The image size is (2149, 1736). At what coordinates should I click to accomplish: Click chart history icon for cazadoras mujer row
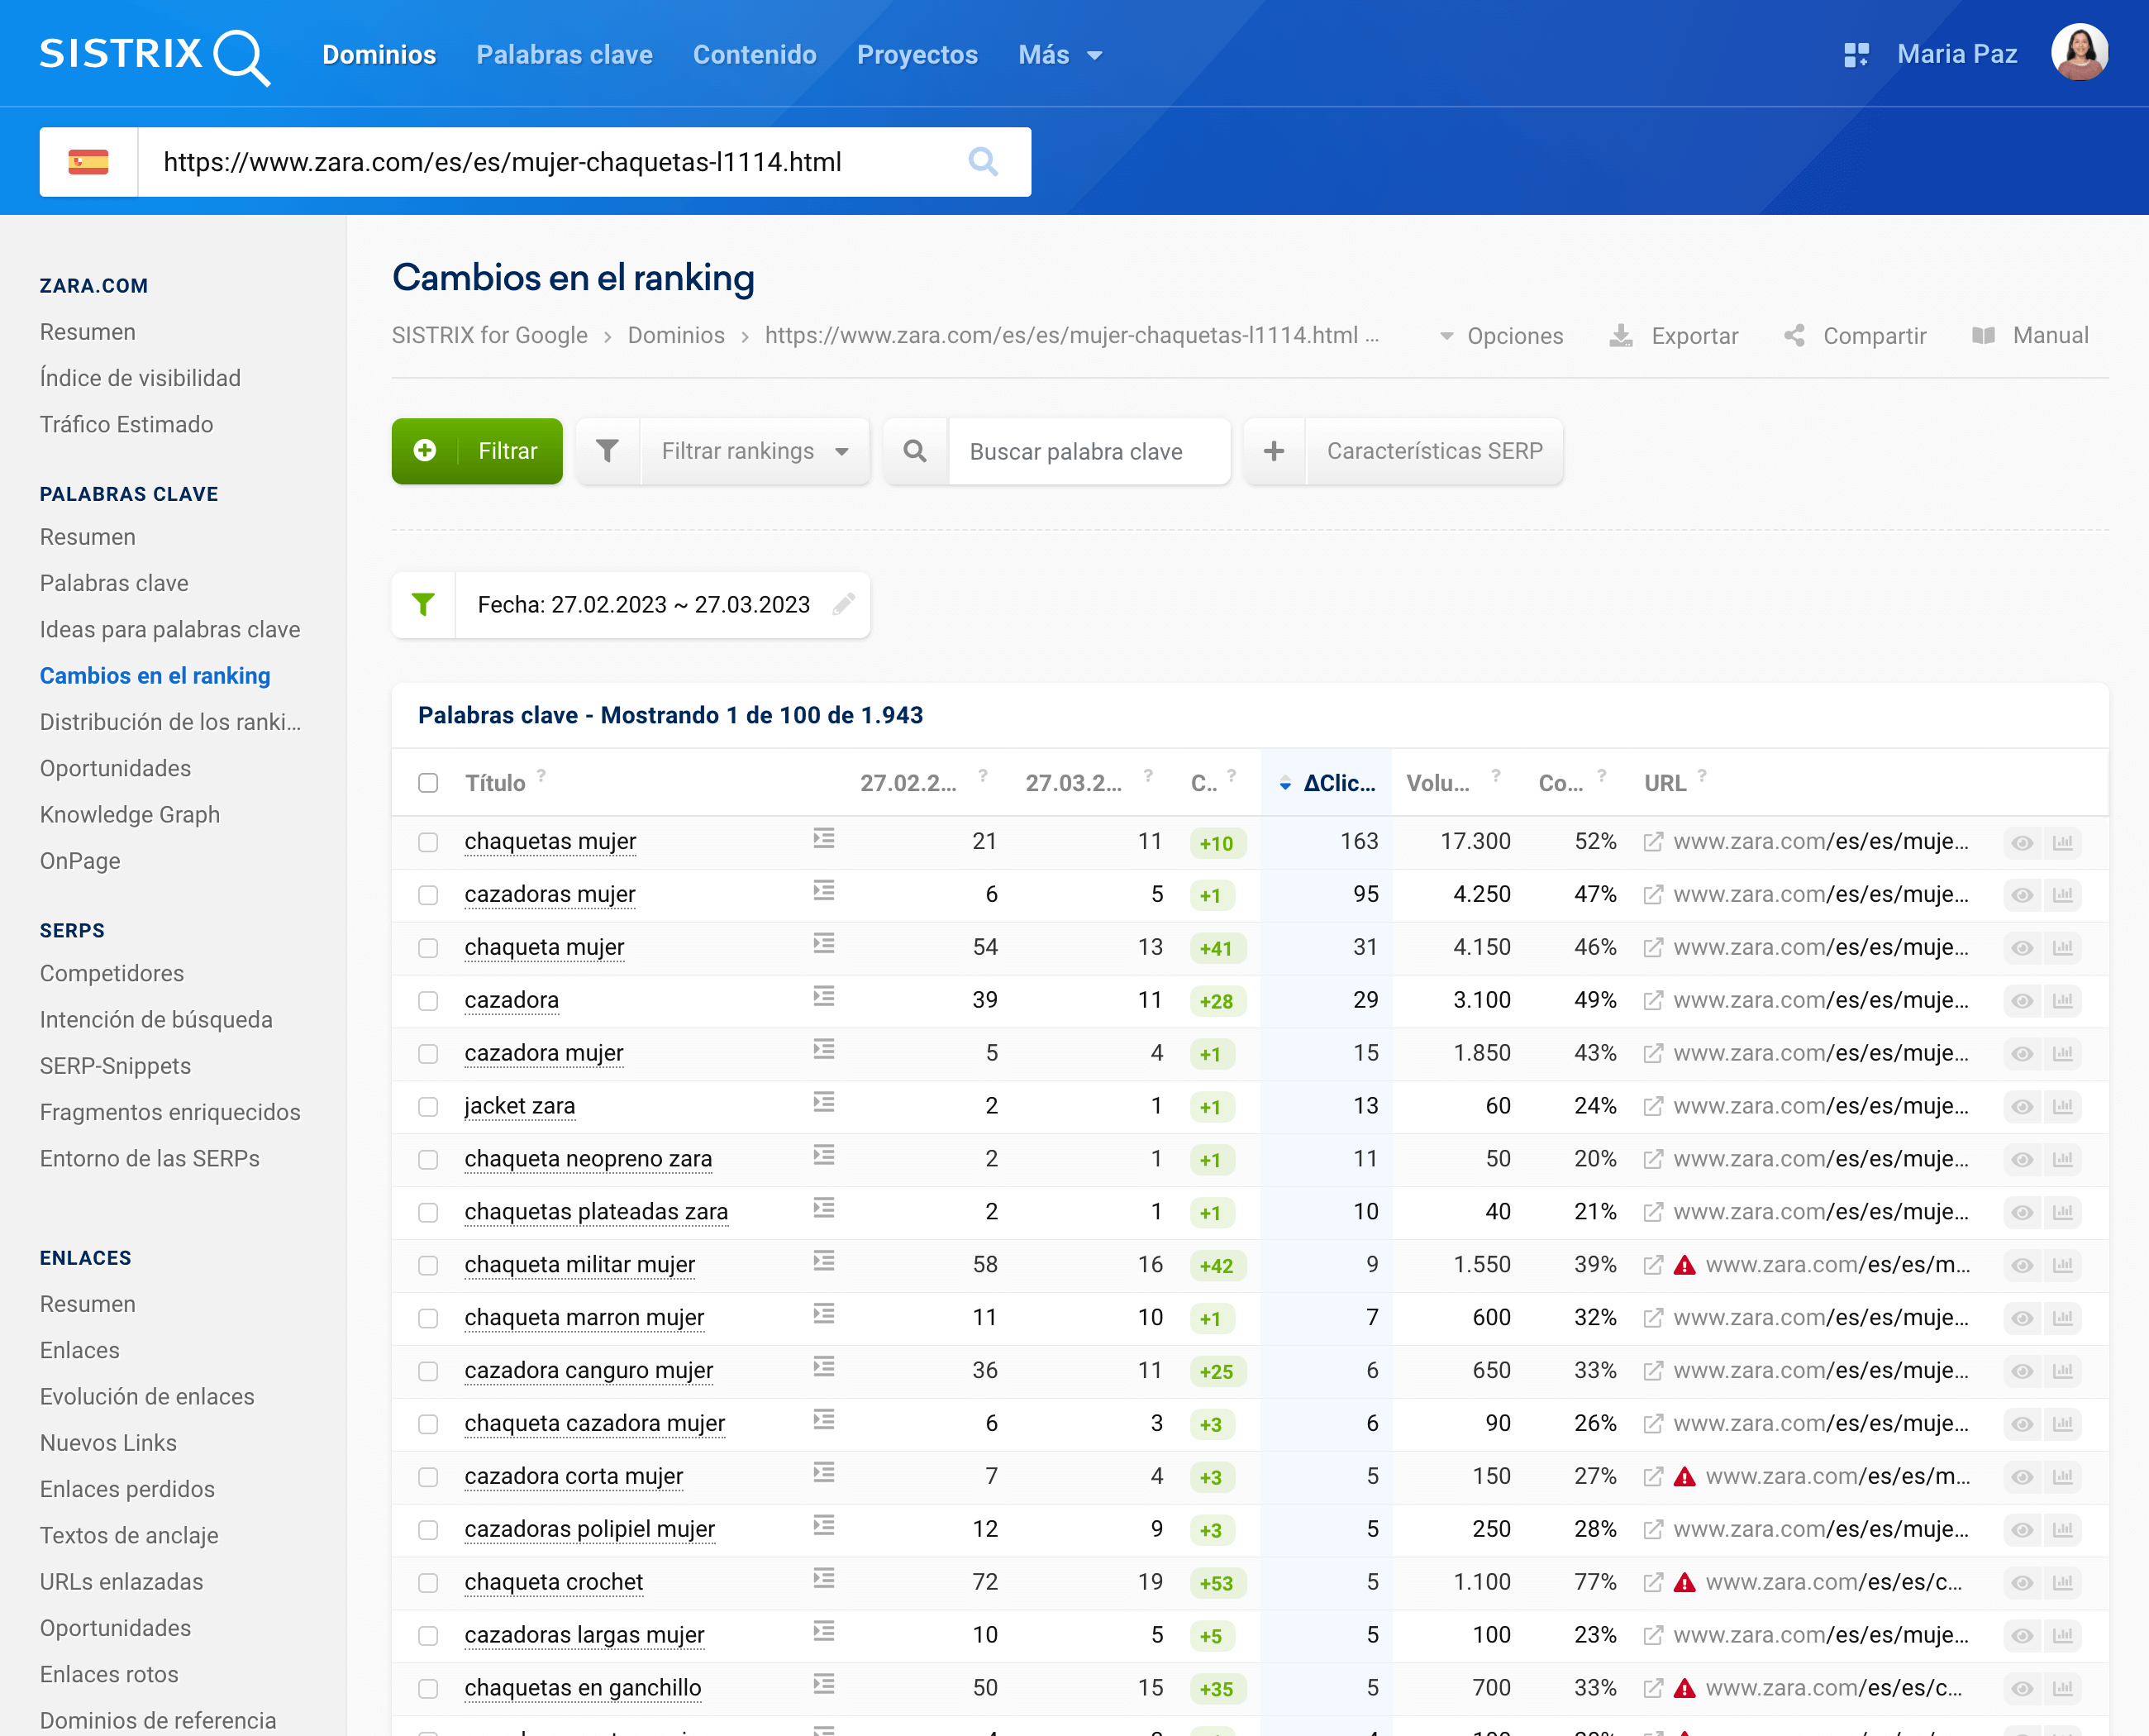2062,894
